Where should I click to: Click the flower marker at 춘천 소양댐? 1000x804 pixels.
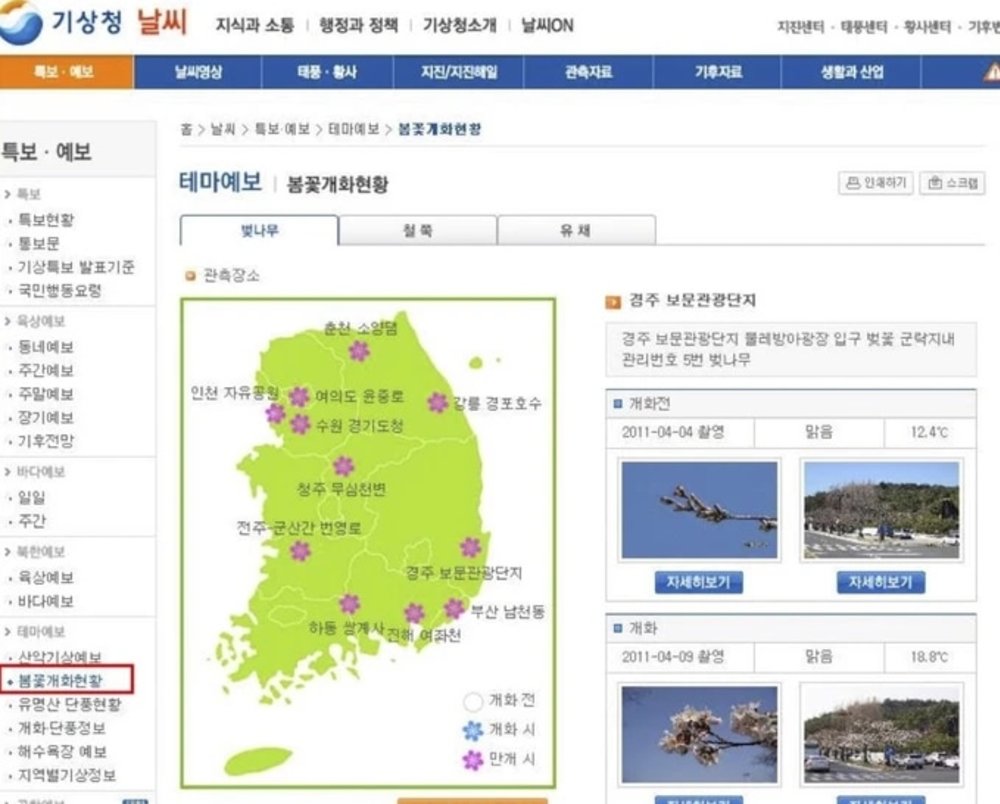point(359,351)
